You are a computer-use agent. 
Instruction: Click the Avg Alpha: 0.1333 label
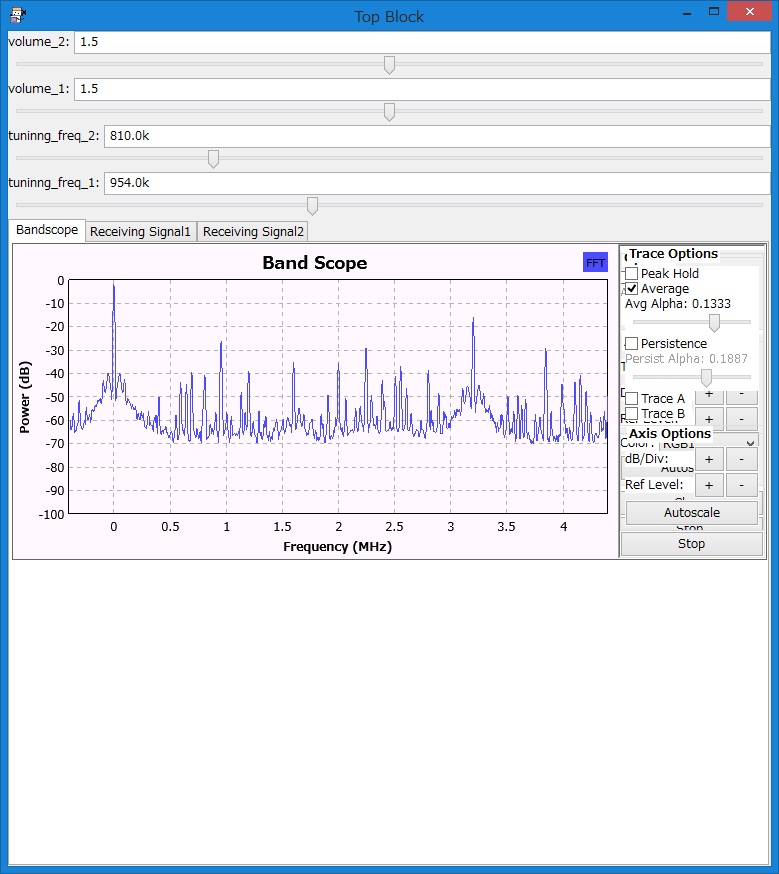pyautogui.click(x=678, y=304)
